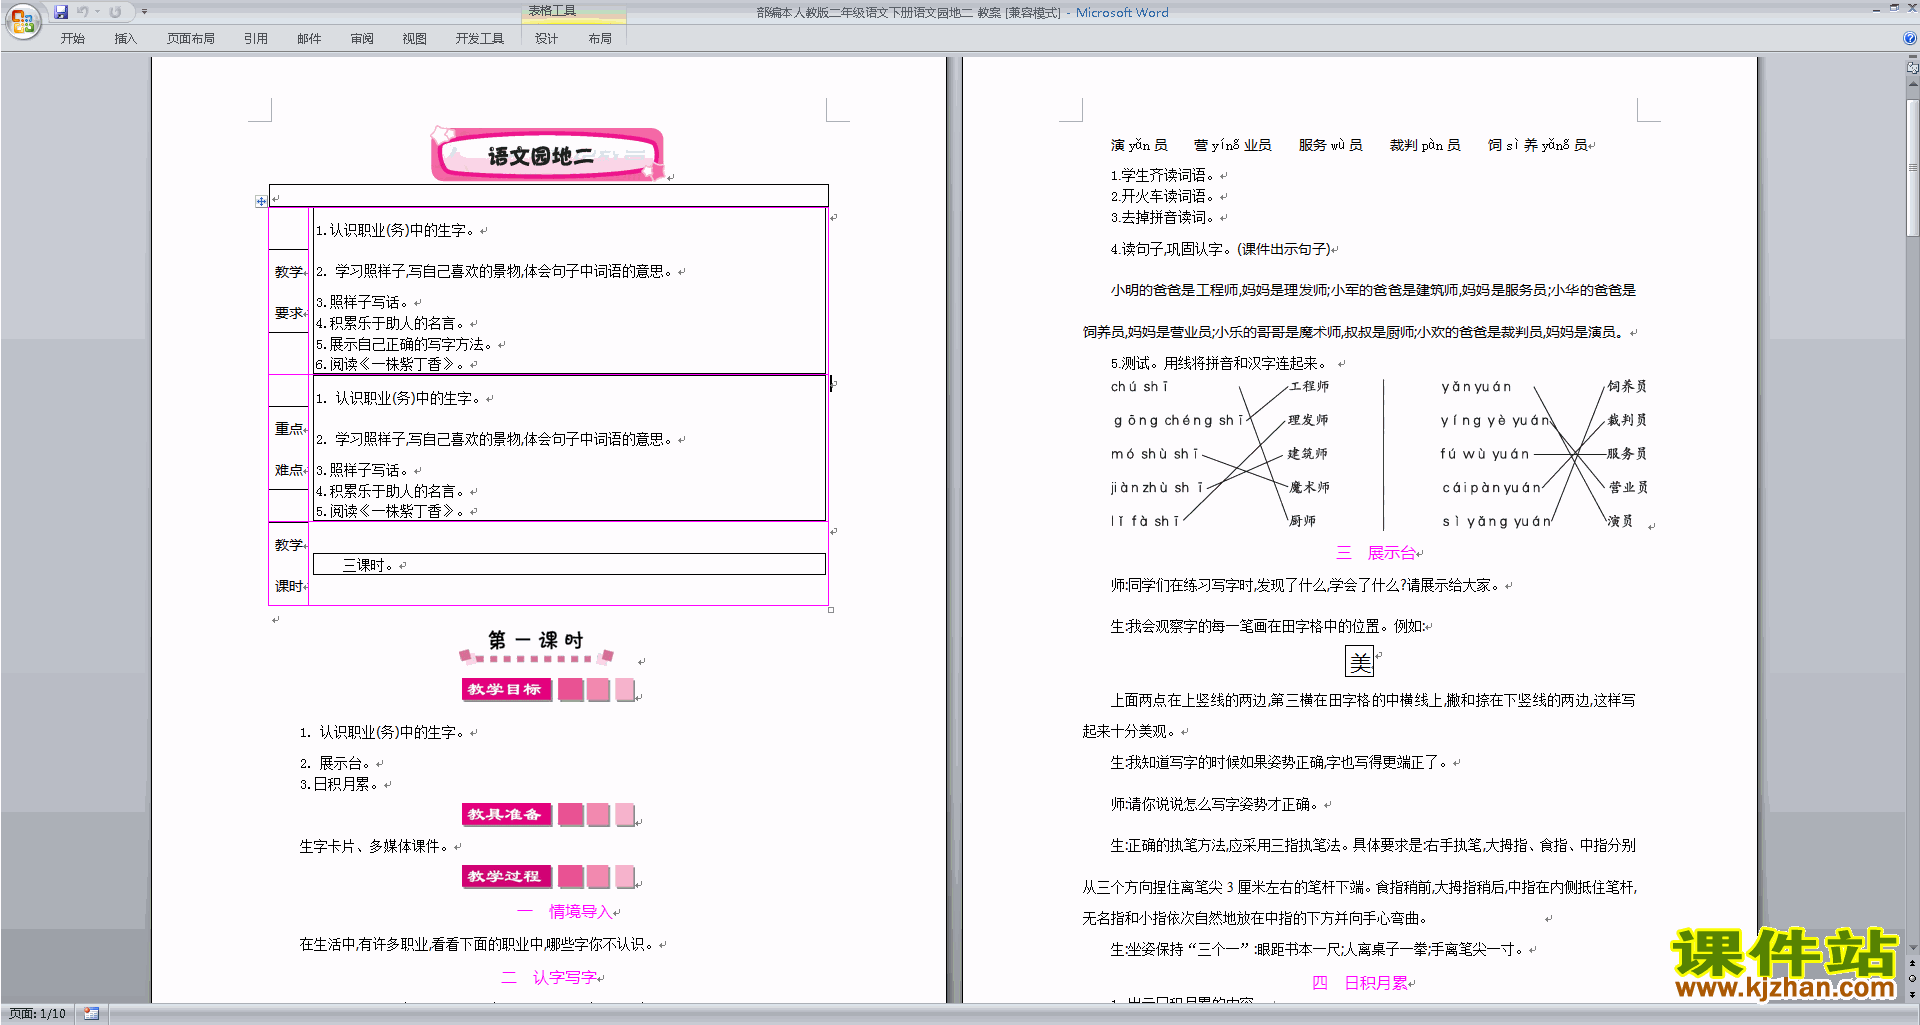
Task: Open the 审阅 tab
Action: [x=362, y=38]
